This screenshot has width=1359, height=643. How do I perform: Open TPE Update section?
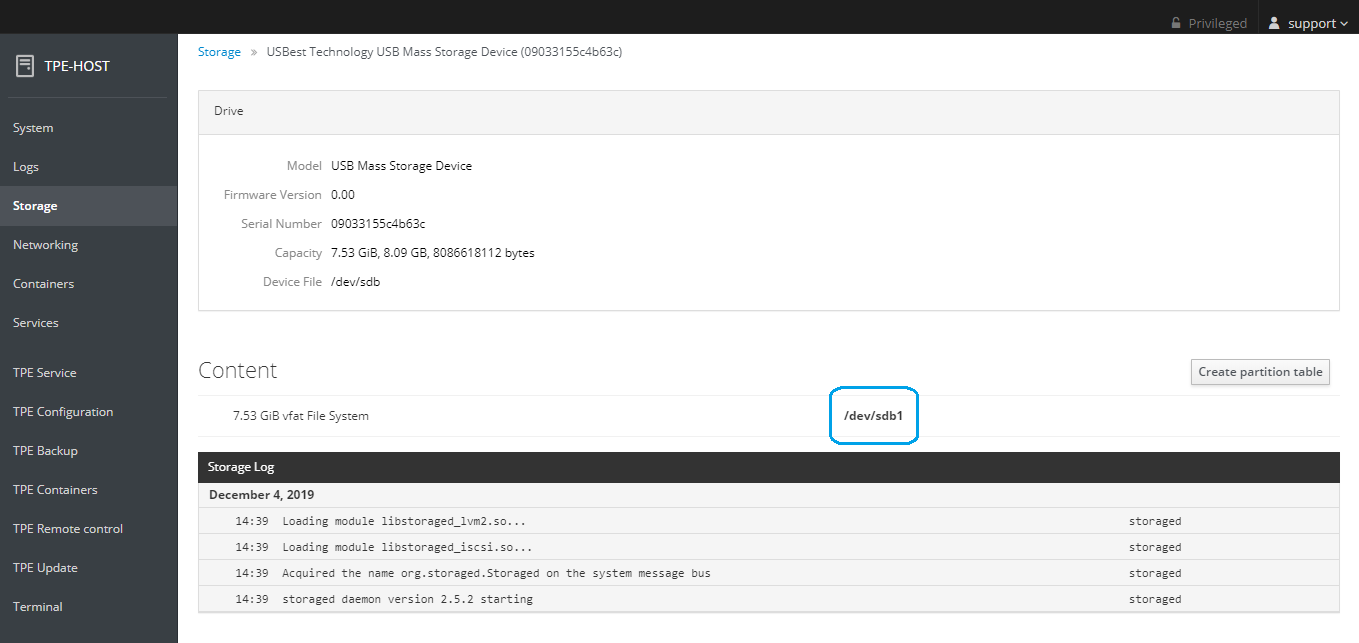tap(45, 568)
